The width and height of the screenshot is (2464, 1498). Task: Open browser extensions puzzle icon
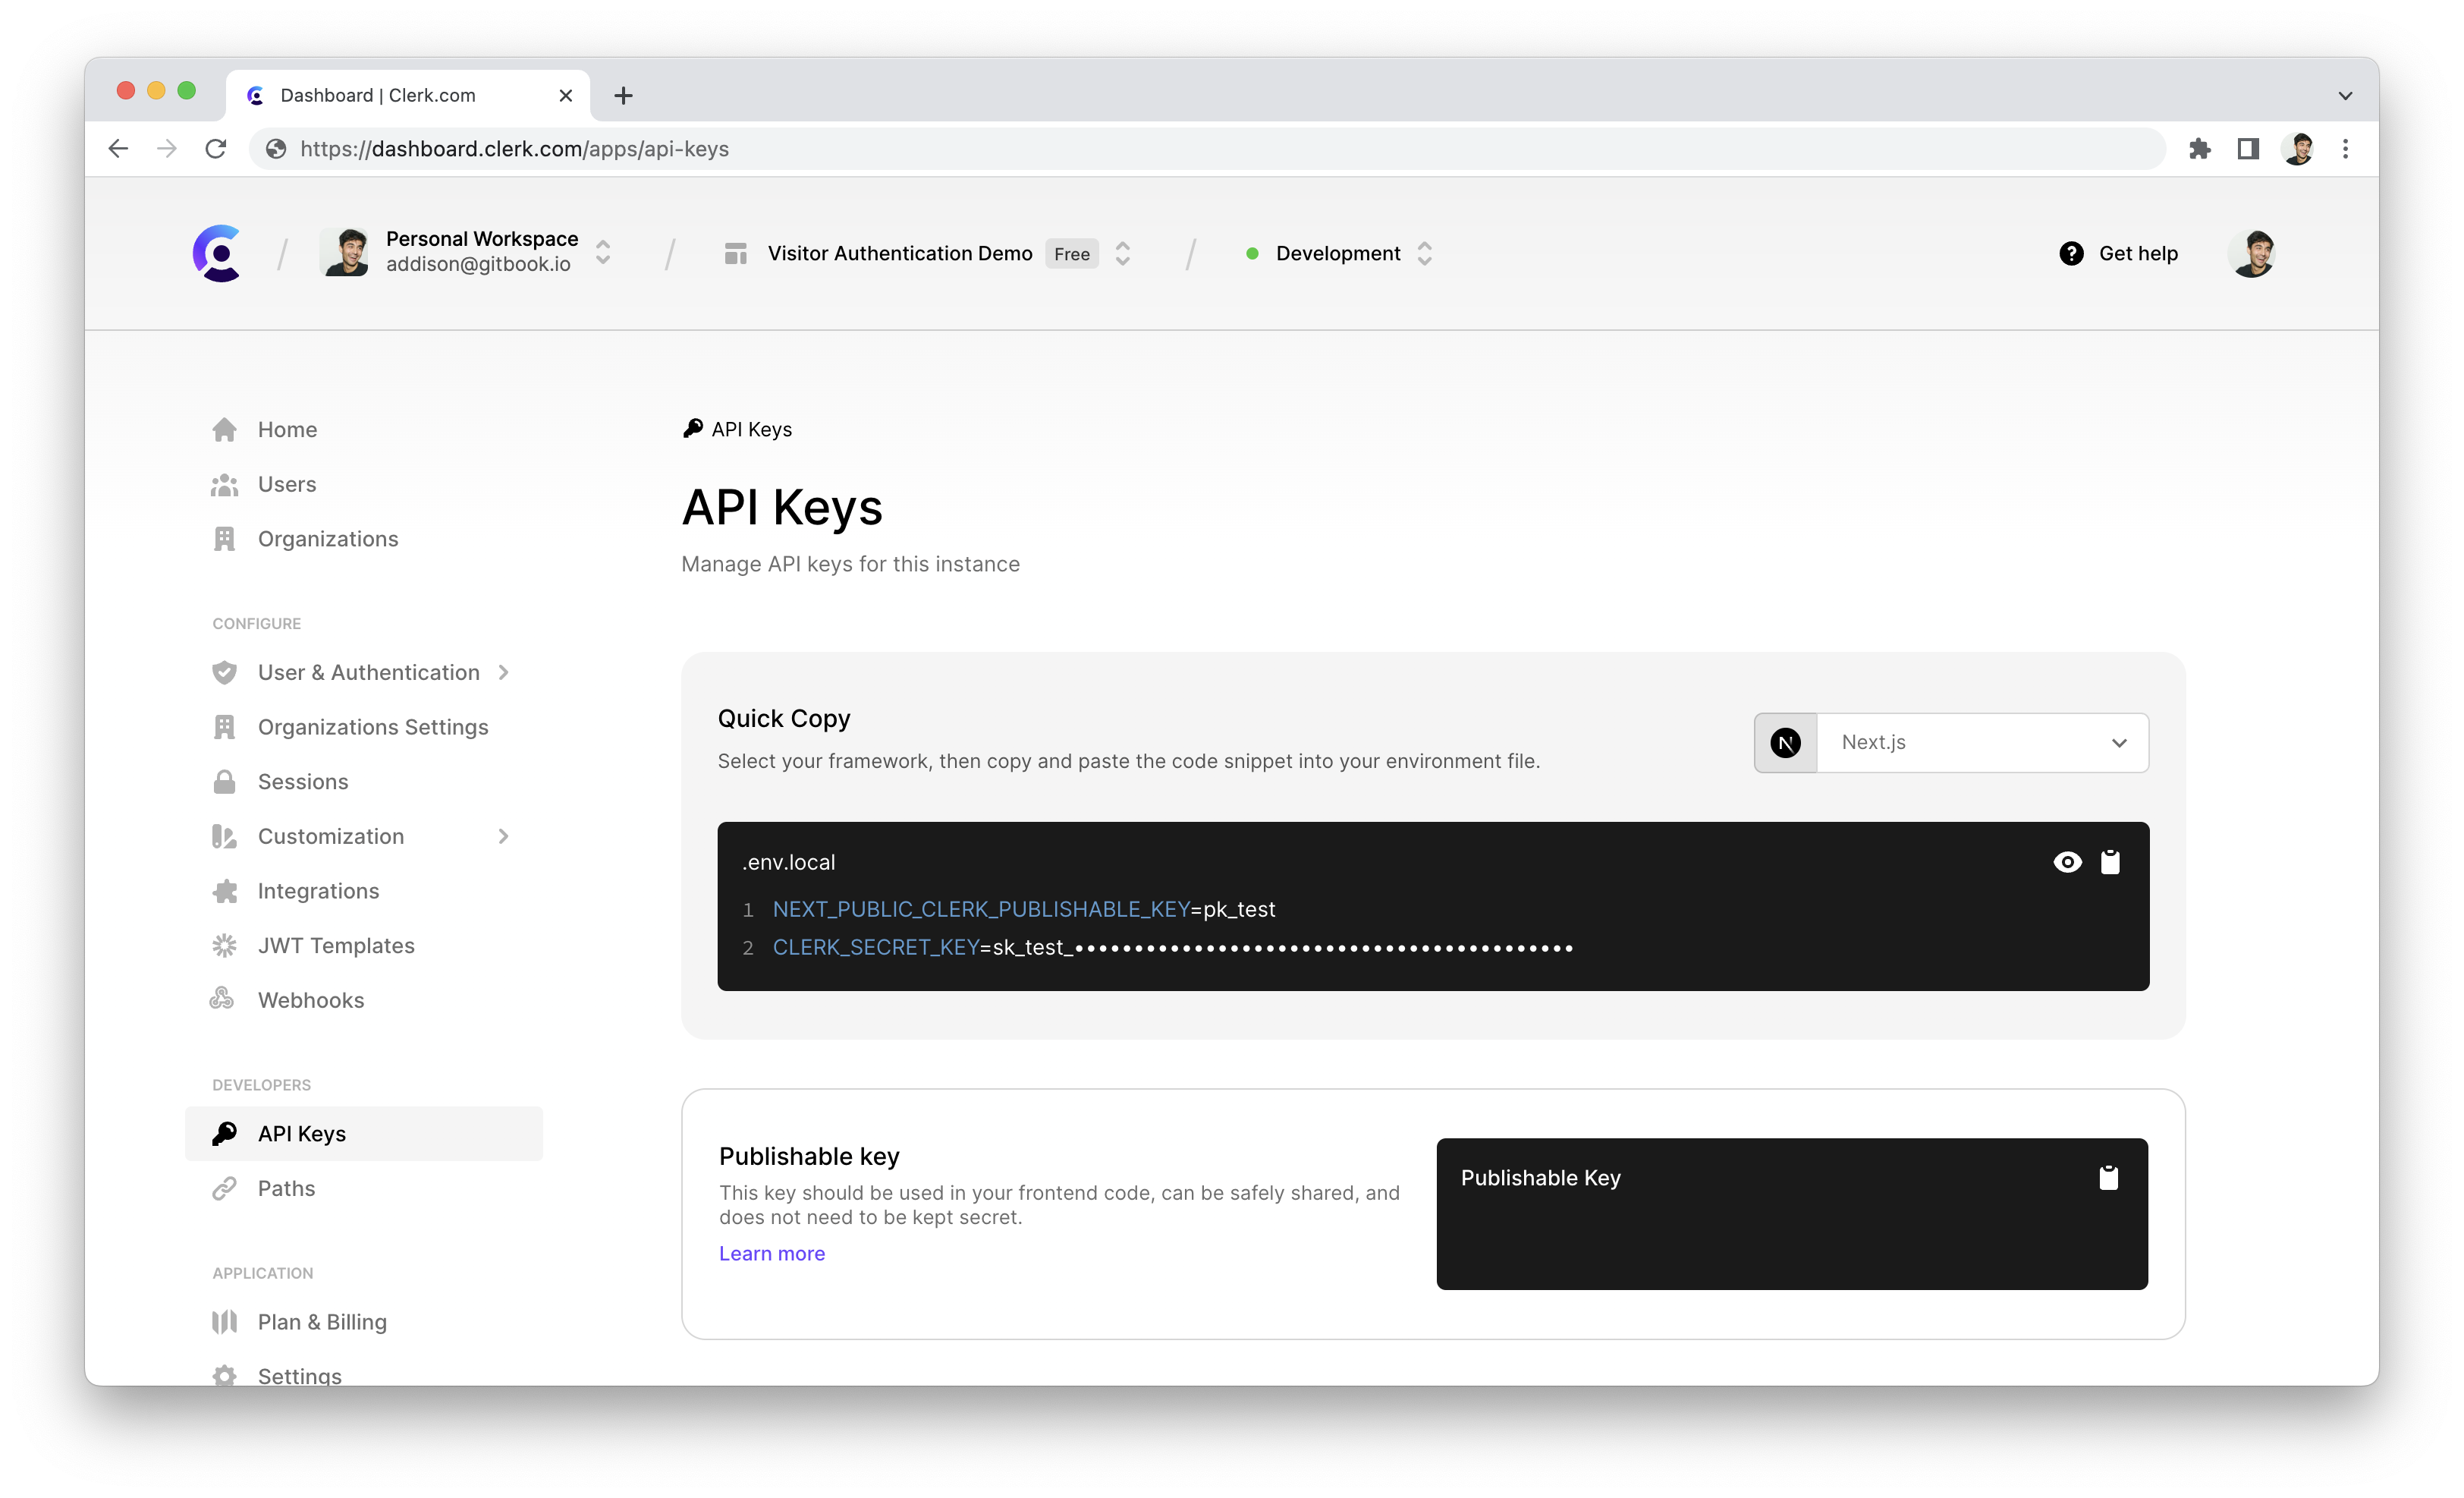pos(2199,149)
